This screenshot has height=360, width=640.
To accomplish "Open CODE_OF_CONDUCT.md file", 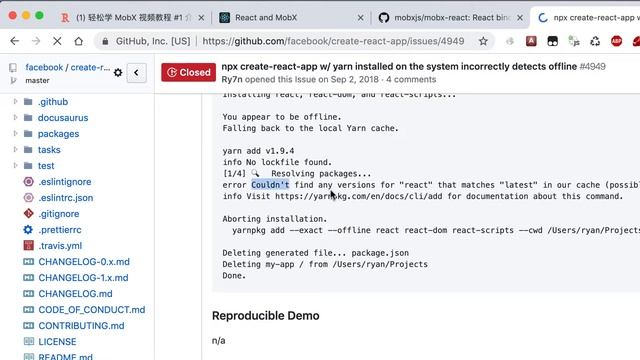I will point(91,310).
